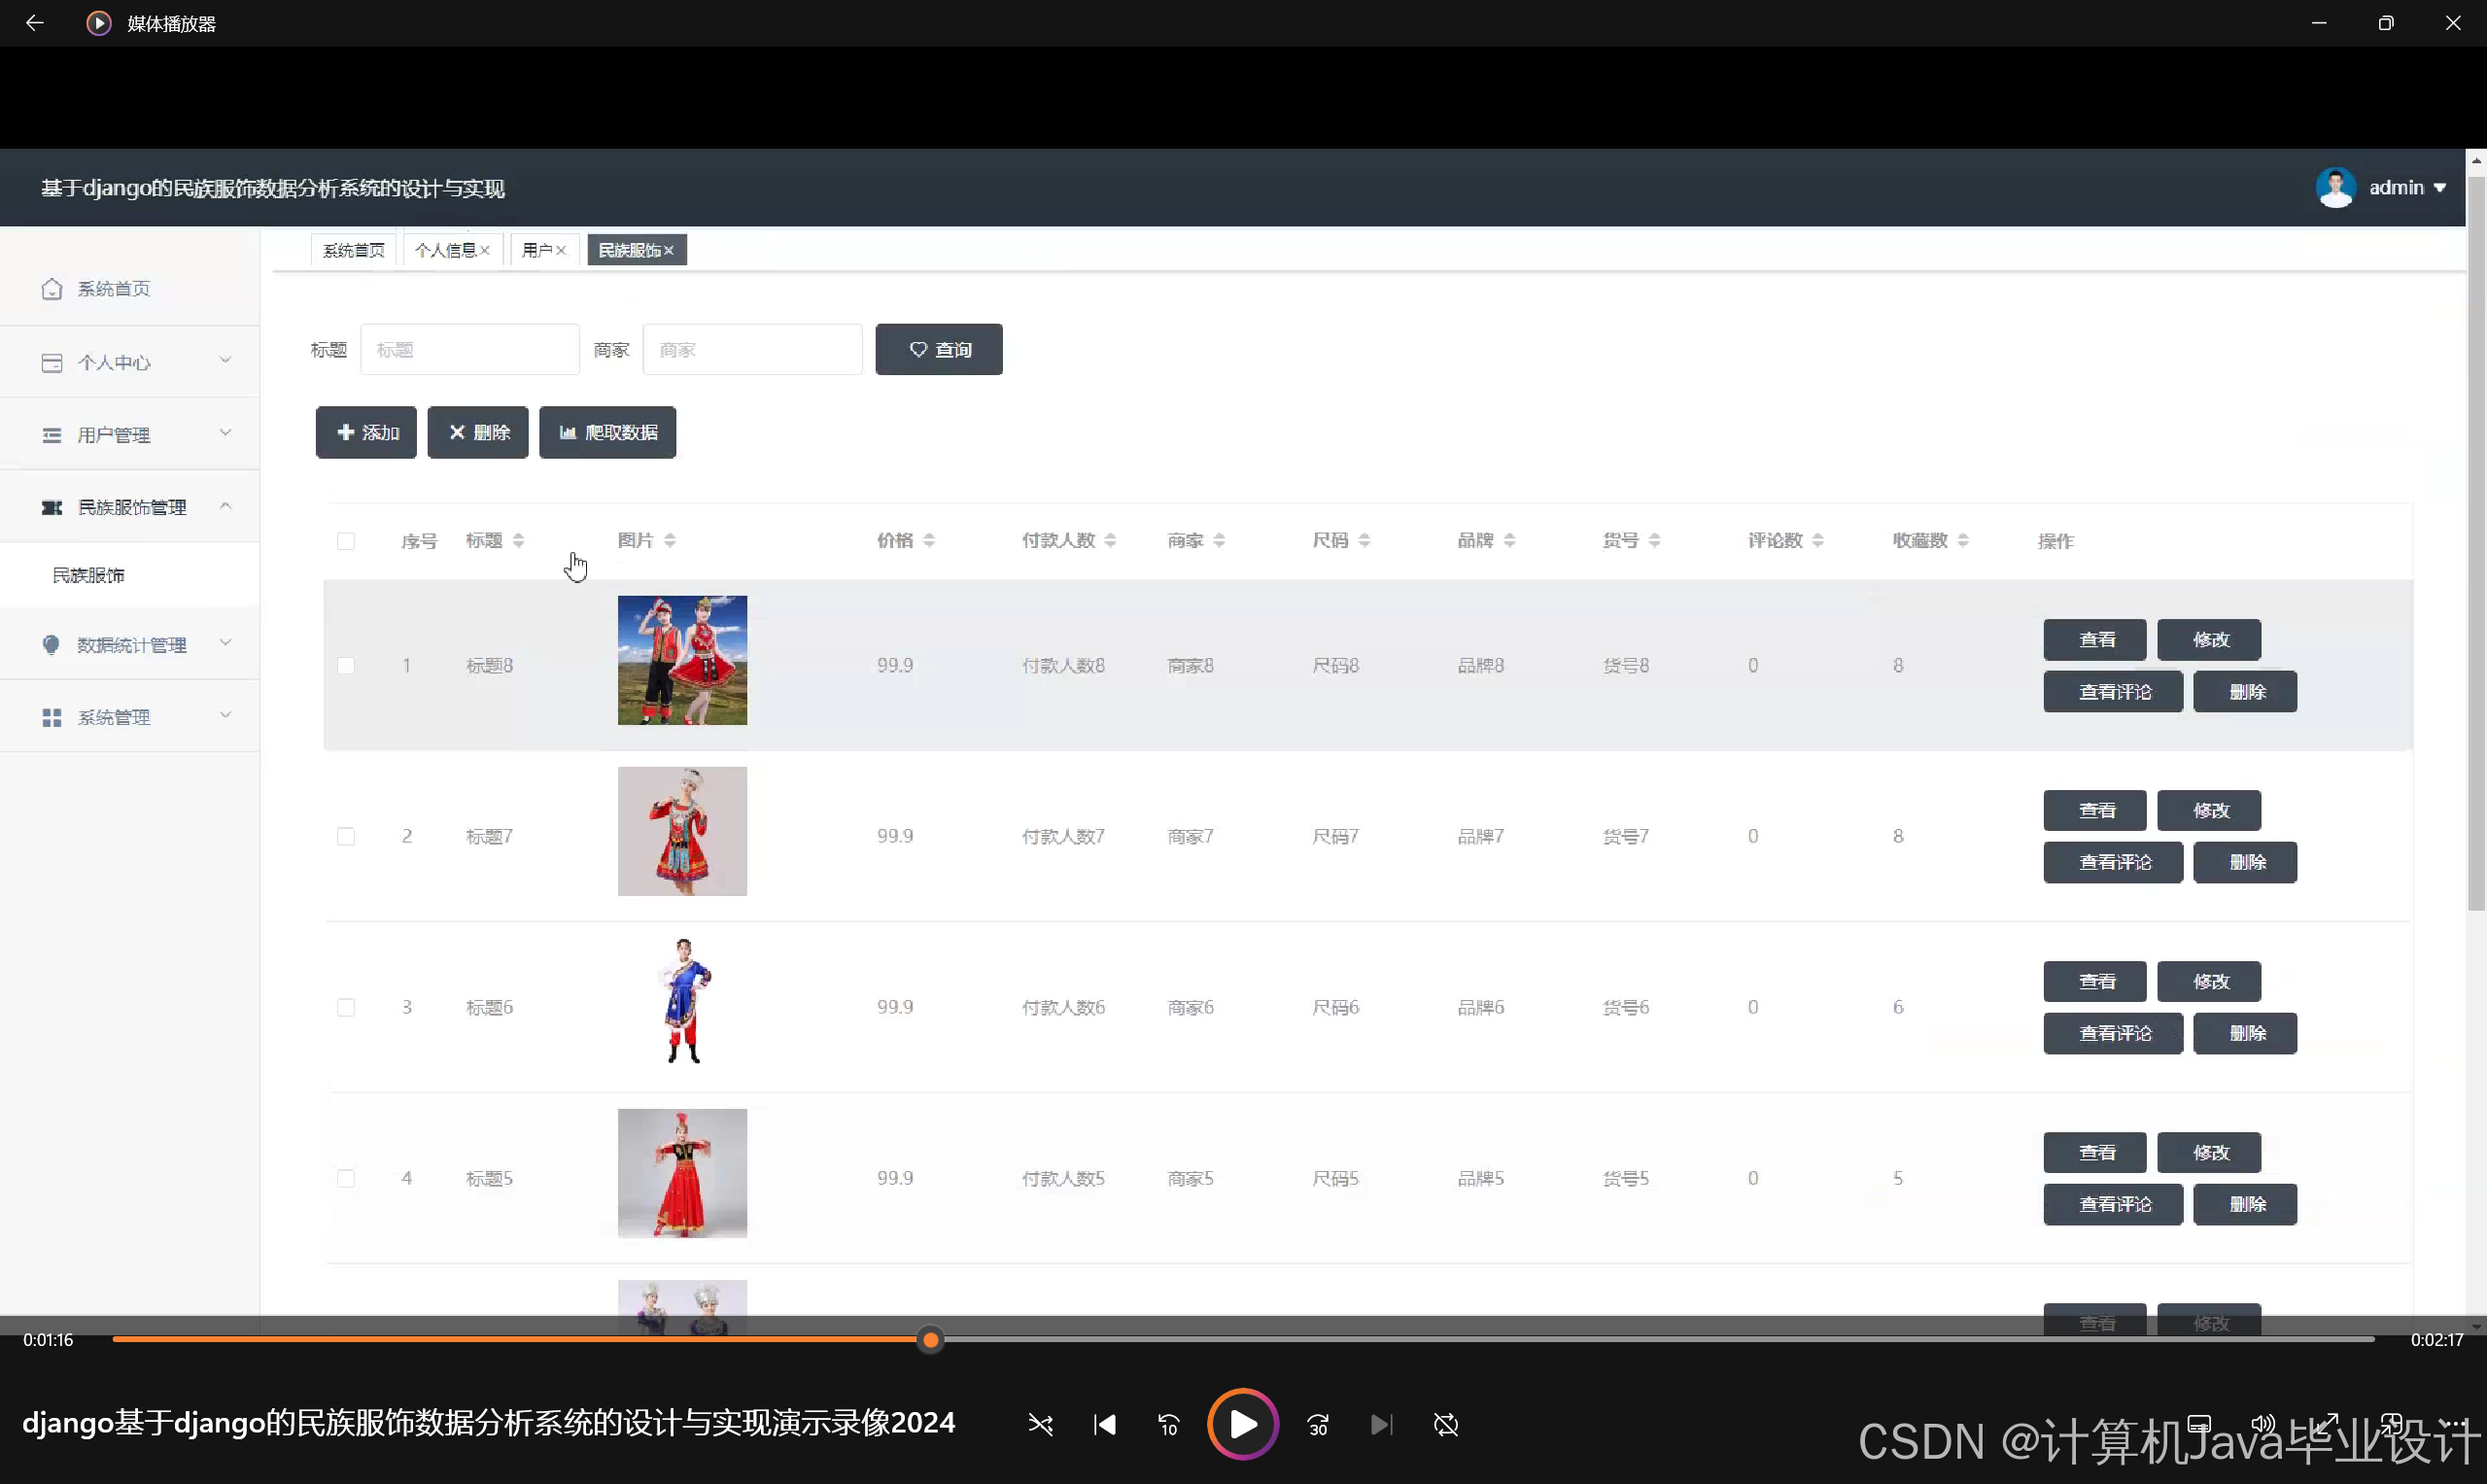Click the skip forward 30 seconds button
Screen dimensions: 2487x1484
click(x=1318, y=1425)
